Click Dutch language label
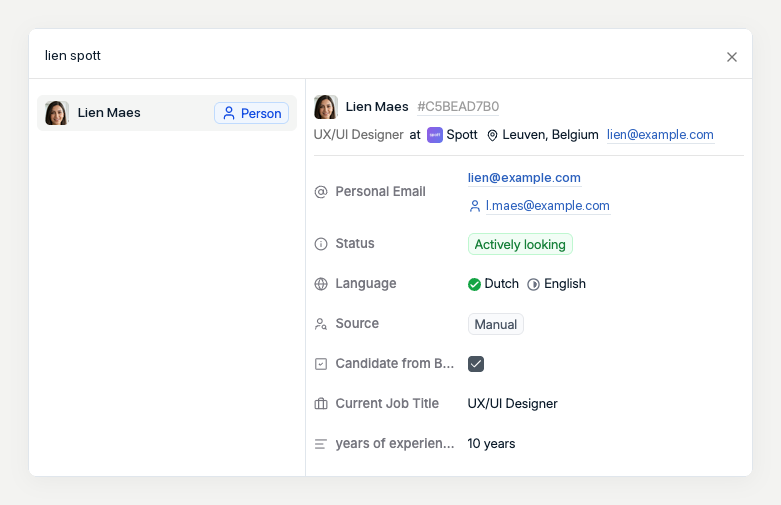 point(501,284)
